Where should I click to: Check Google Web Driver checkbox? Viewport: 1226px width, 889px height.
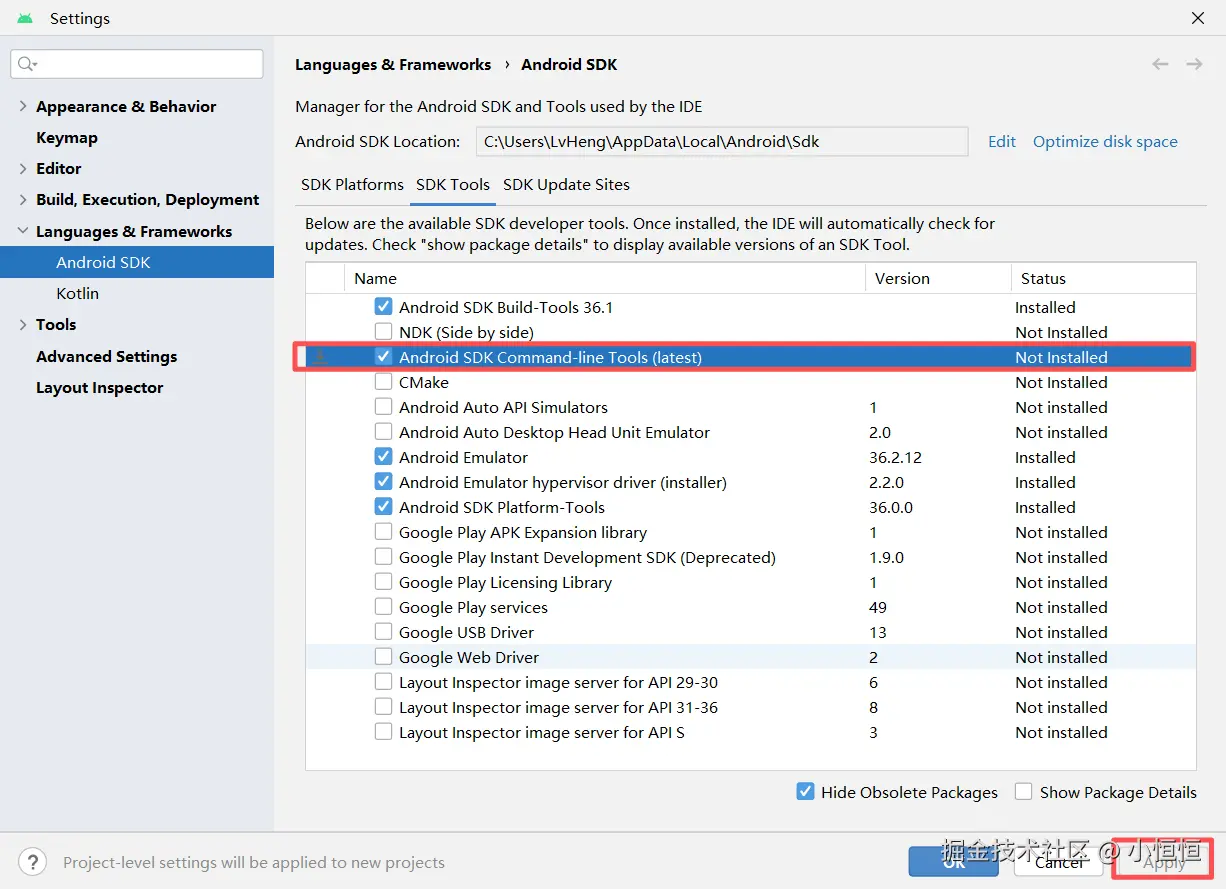pos(383,657)
